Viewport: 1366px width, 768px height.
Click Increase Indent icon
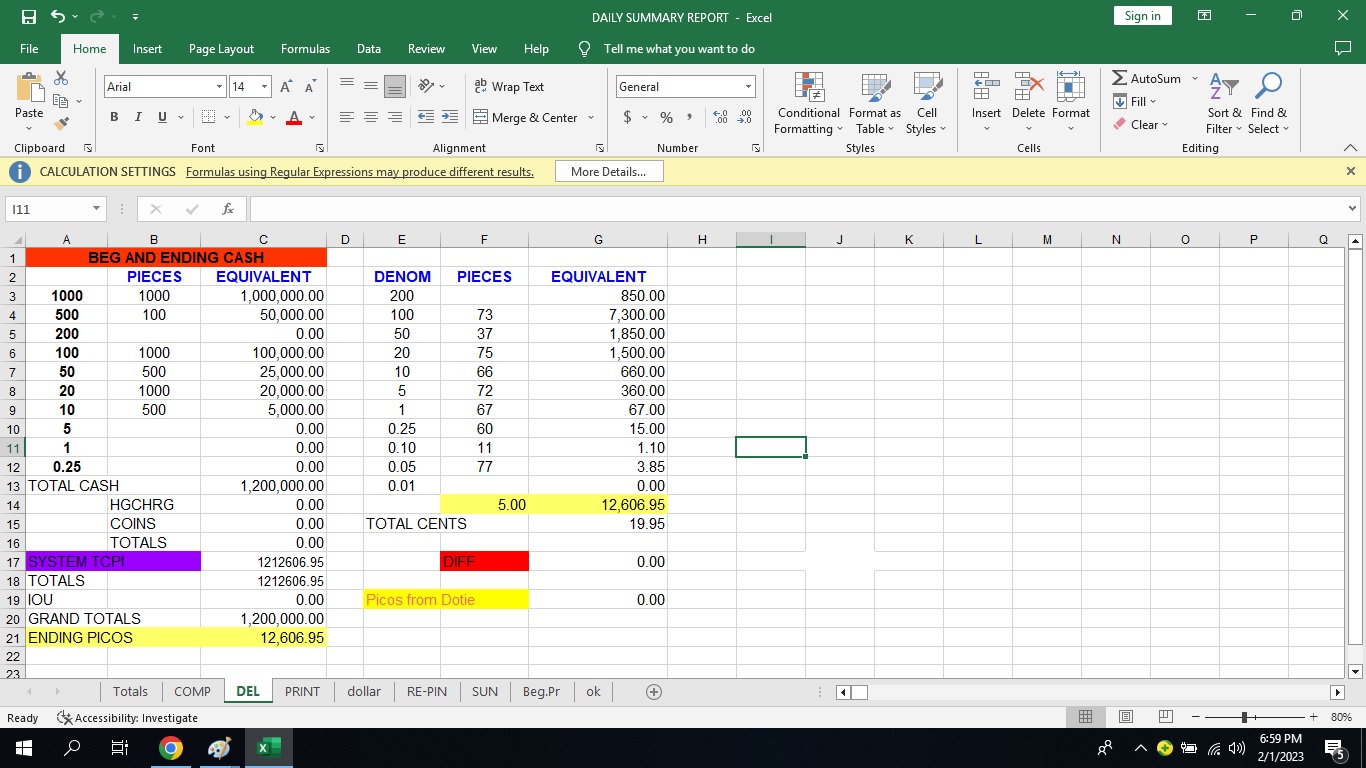[x=450, y=118]
